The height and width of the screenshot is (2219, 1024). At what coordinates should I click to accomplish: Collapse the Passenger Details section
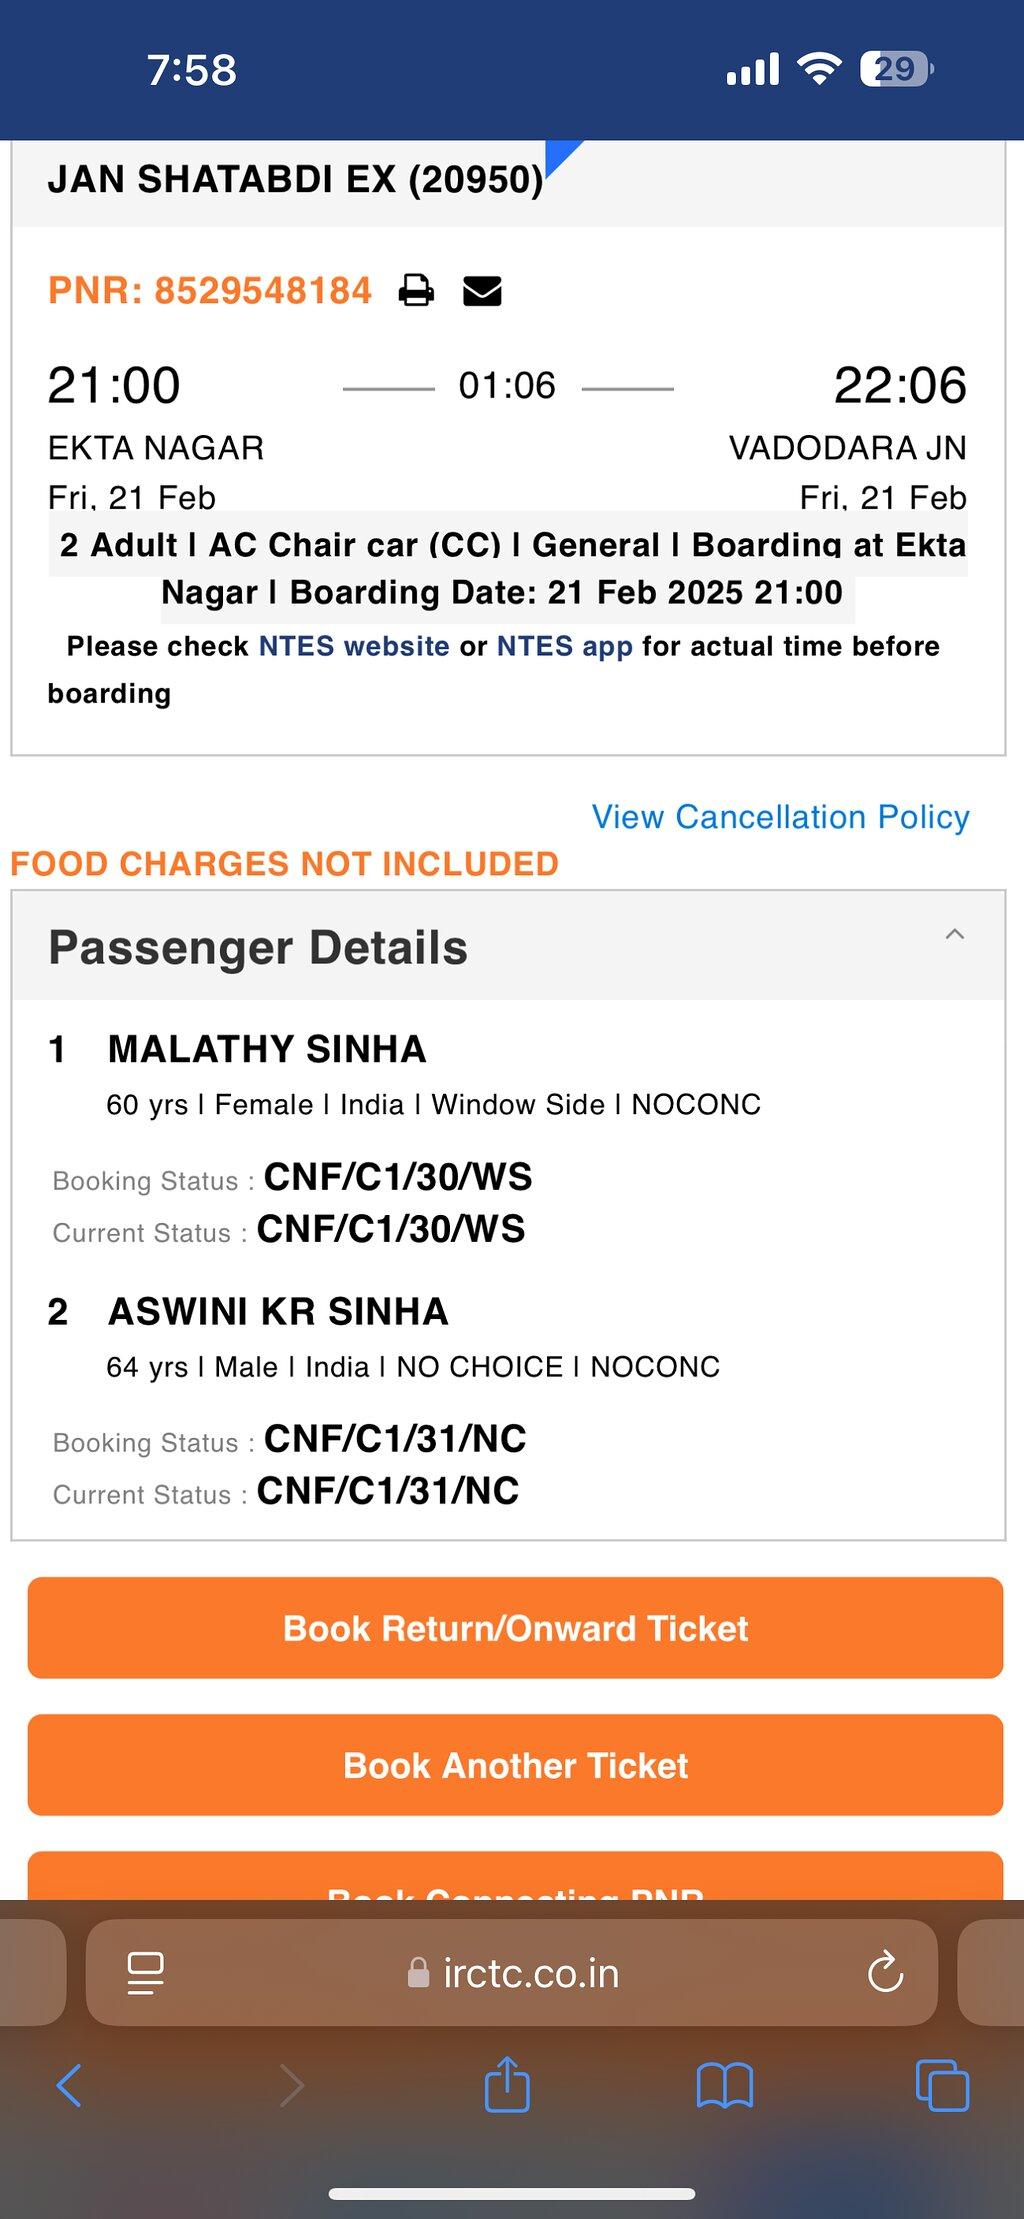[x=955, y=934]
